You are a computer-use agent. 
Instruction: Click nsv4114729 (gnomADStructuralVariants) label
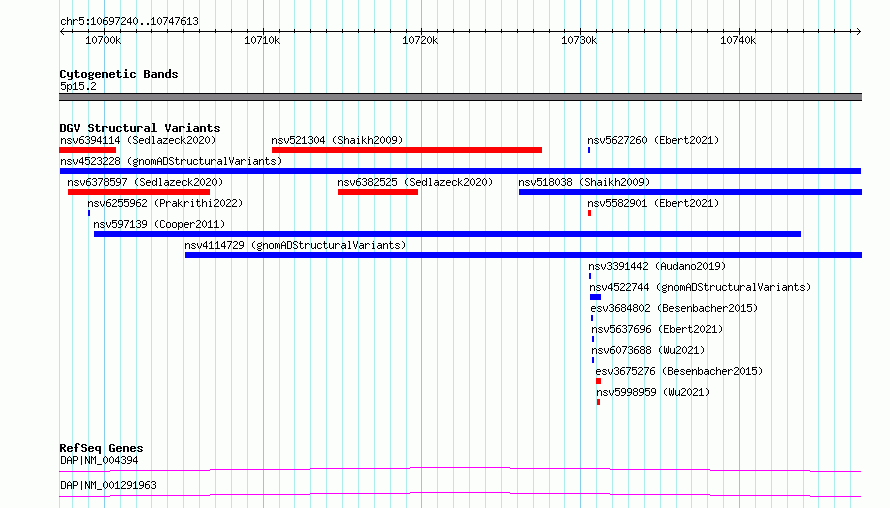[x=295, y=245]
